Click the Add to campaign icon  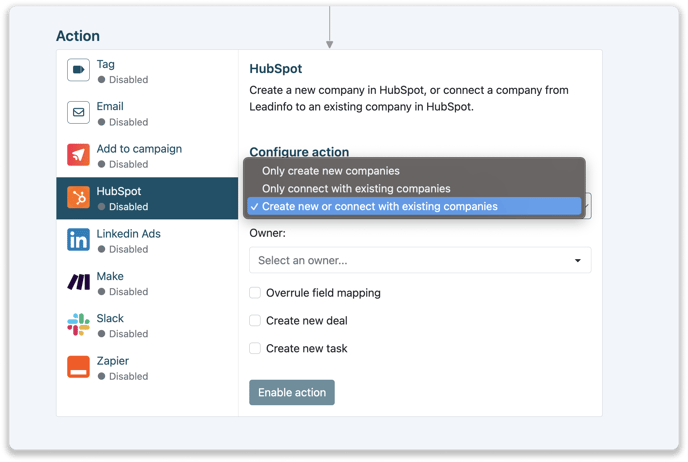pyautogui.click(x=78, y=155)
